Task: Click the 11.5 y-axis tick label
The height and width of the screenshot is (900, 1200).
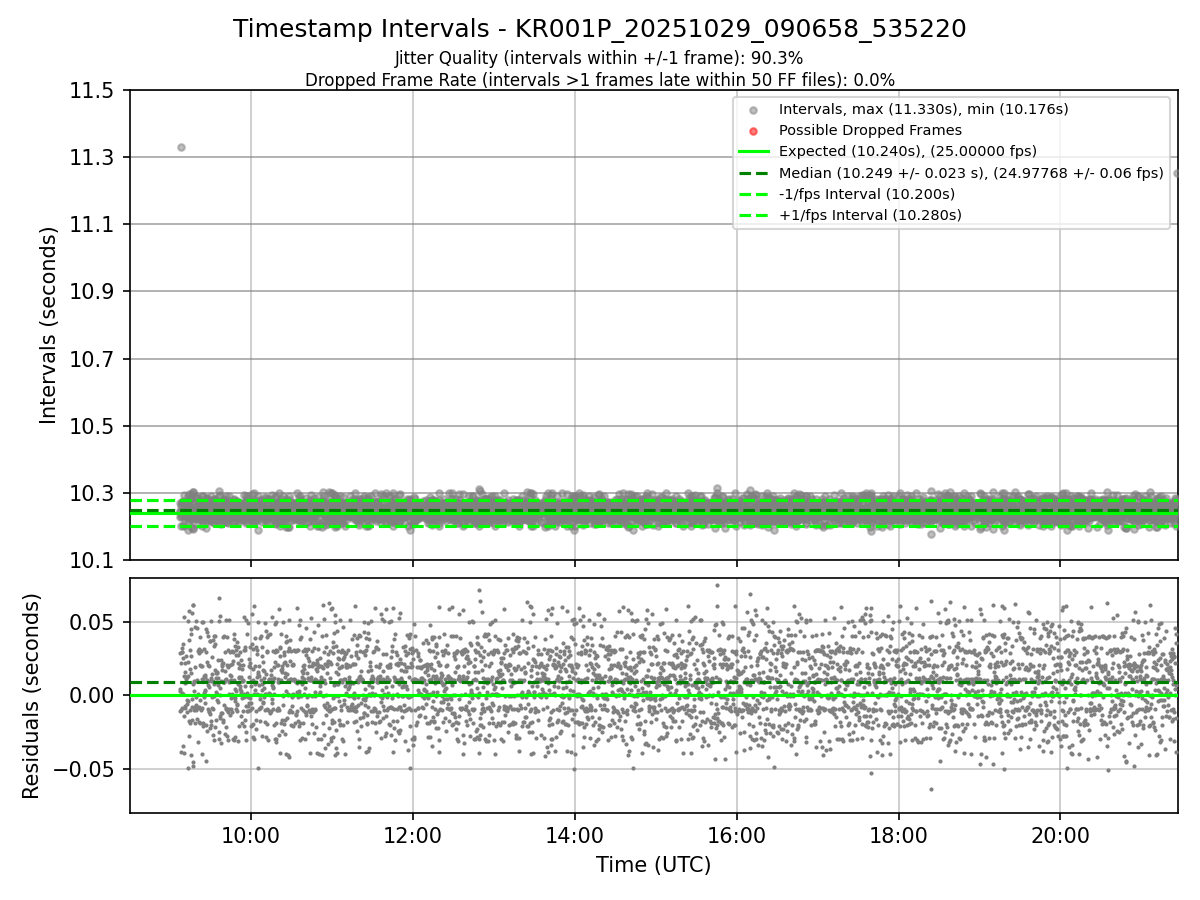Action: point(90,90)
